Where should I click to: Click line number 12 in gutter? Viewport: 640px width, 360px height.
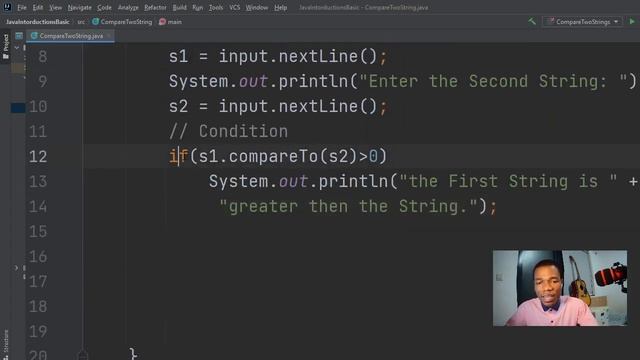coord(38,157)
